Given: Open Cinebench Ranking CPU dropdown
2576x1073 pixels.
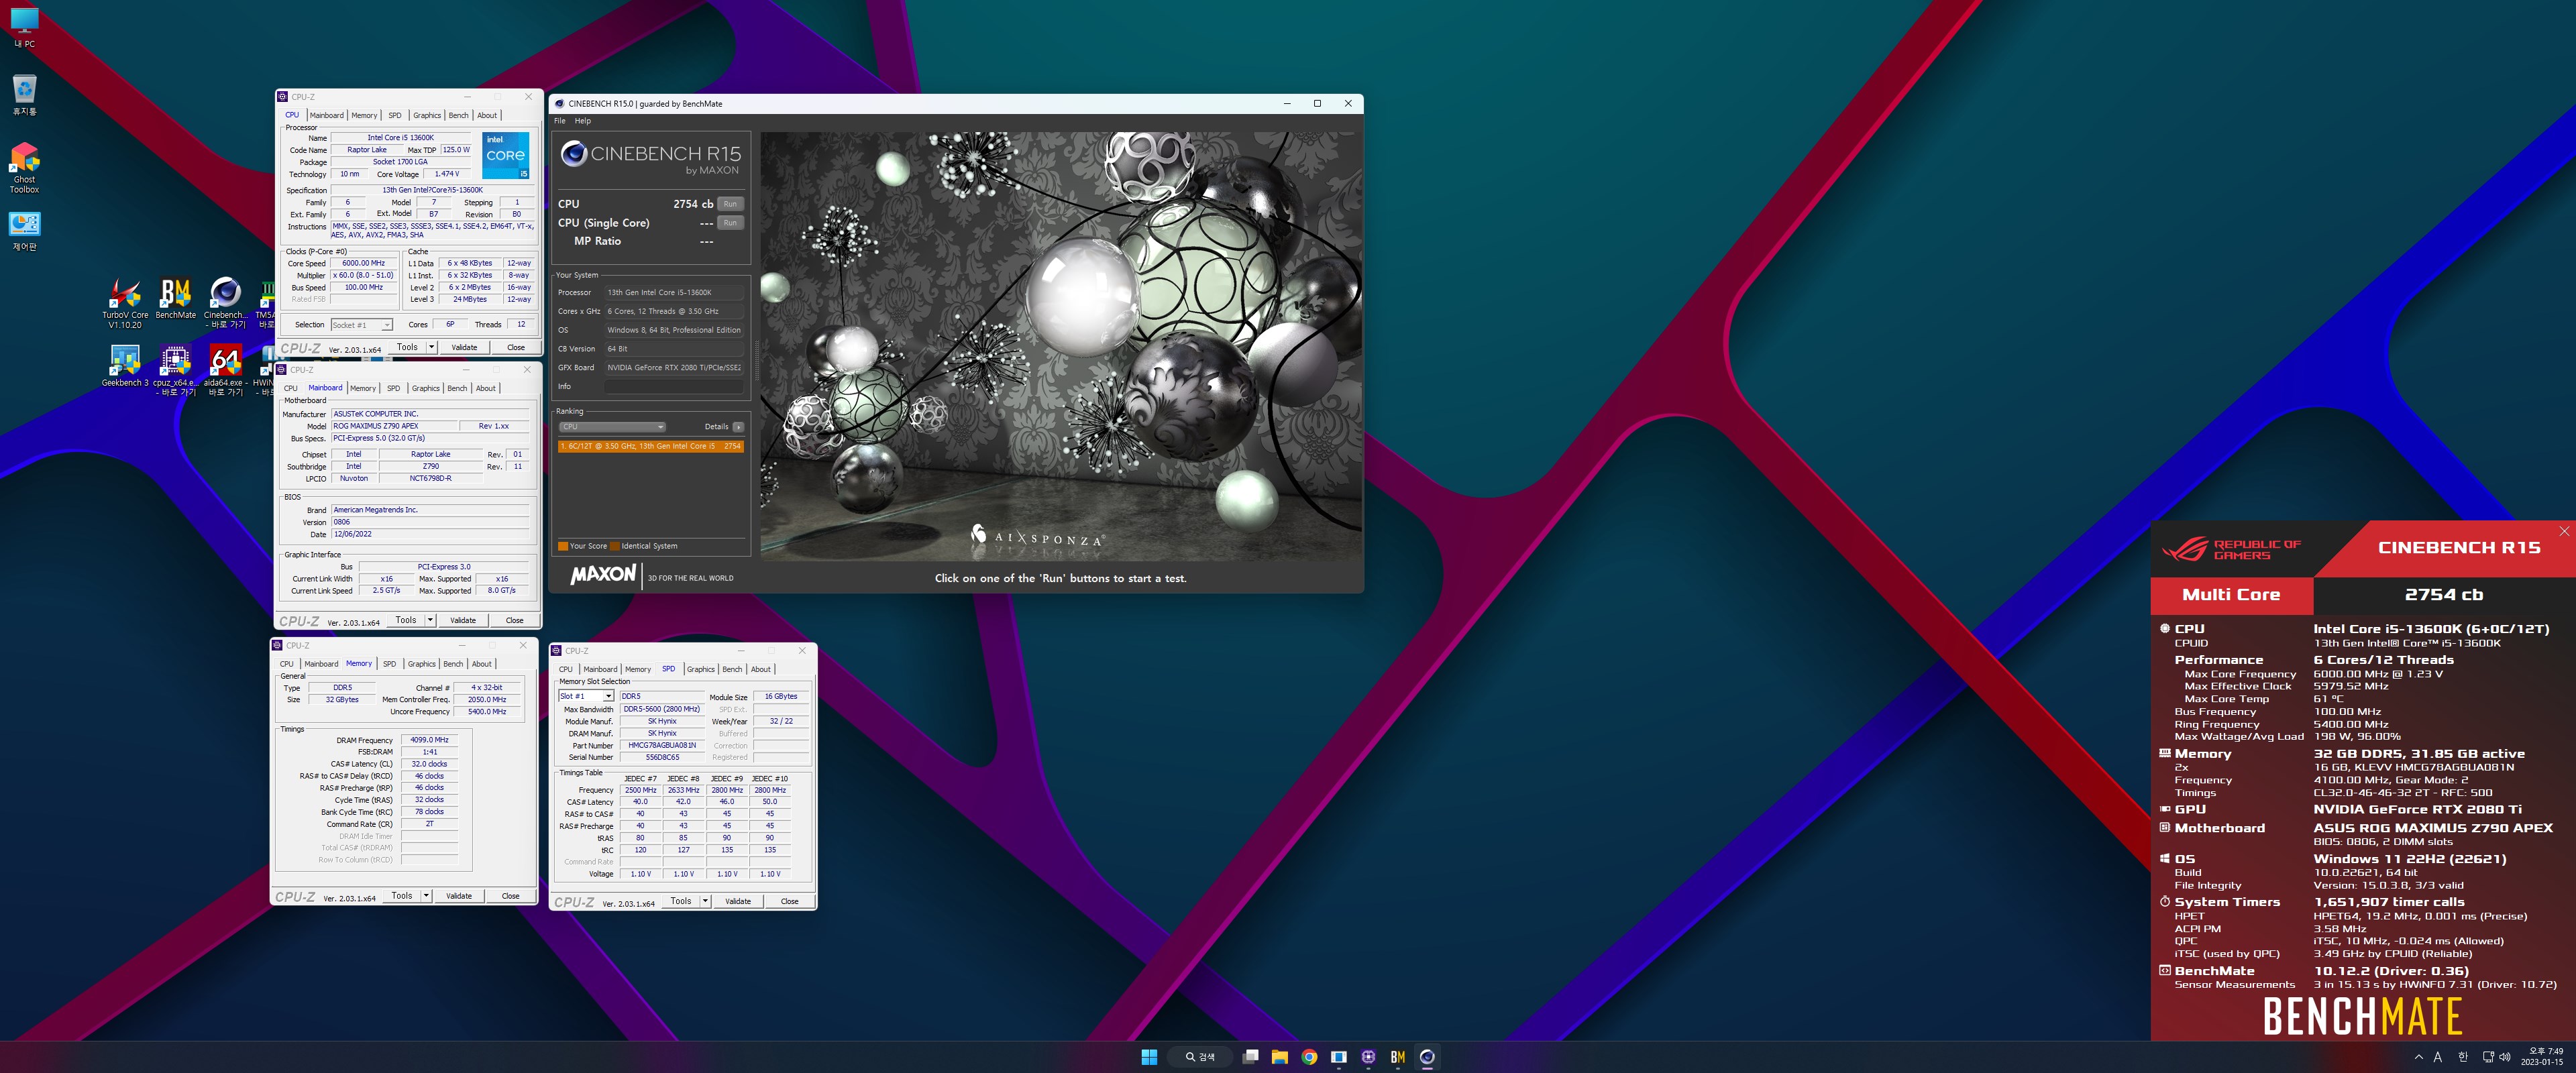Looking at the screenshot, I should pyautogui.click(x=612, y=427).
